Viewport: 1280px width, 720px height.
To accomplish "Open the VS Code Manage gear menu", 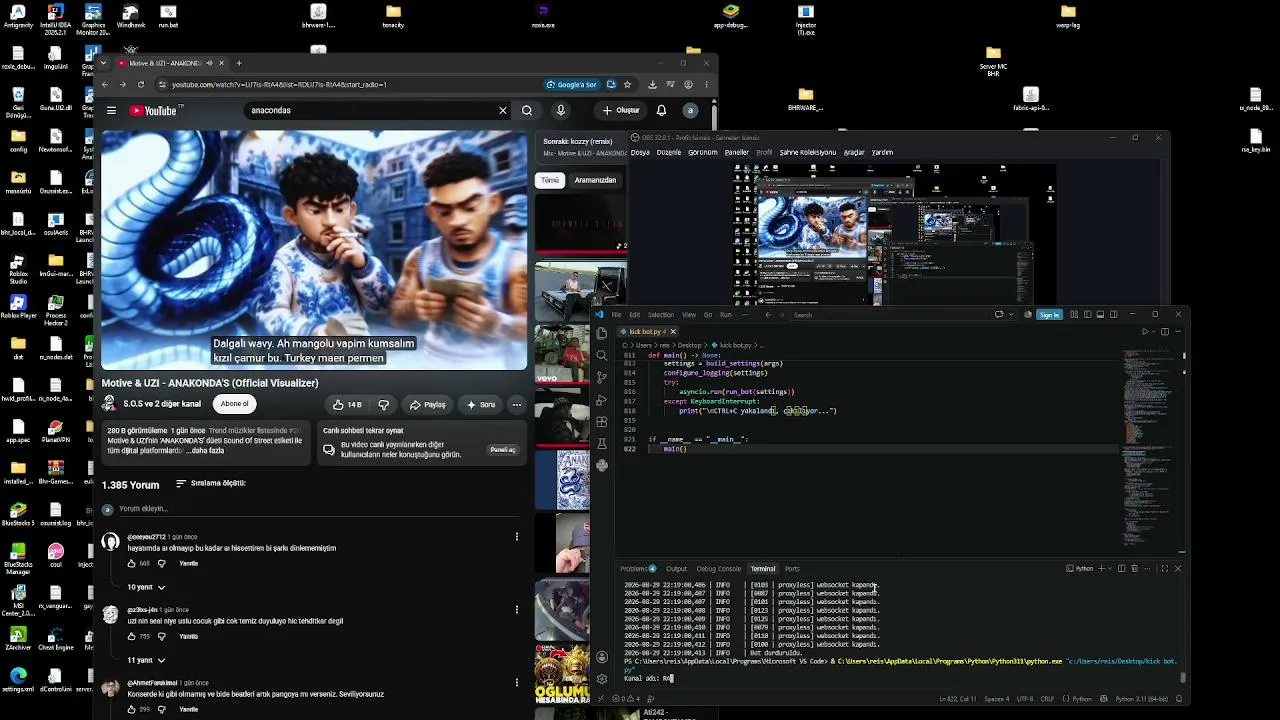I will coord(601,678).
